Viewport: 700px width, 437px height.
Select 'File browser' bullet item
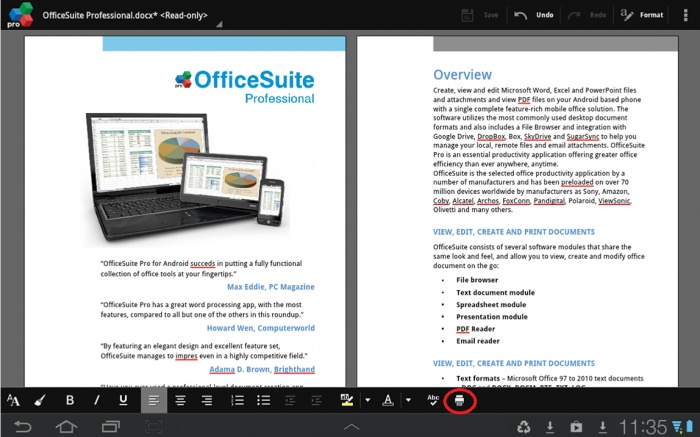[477, 280]
